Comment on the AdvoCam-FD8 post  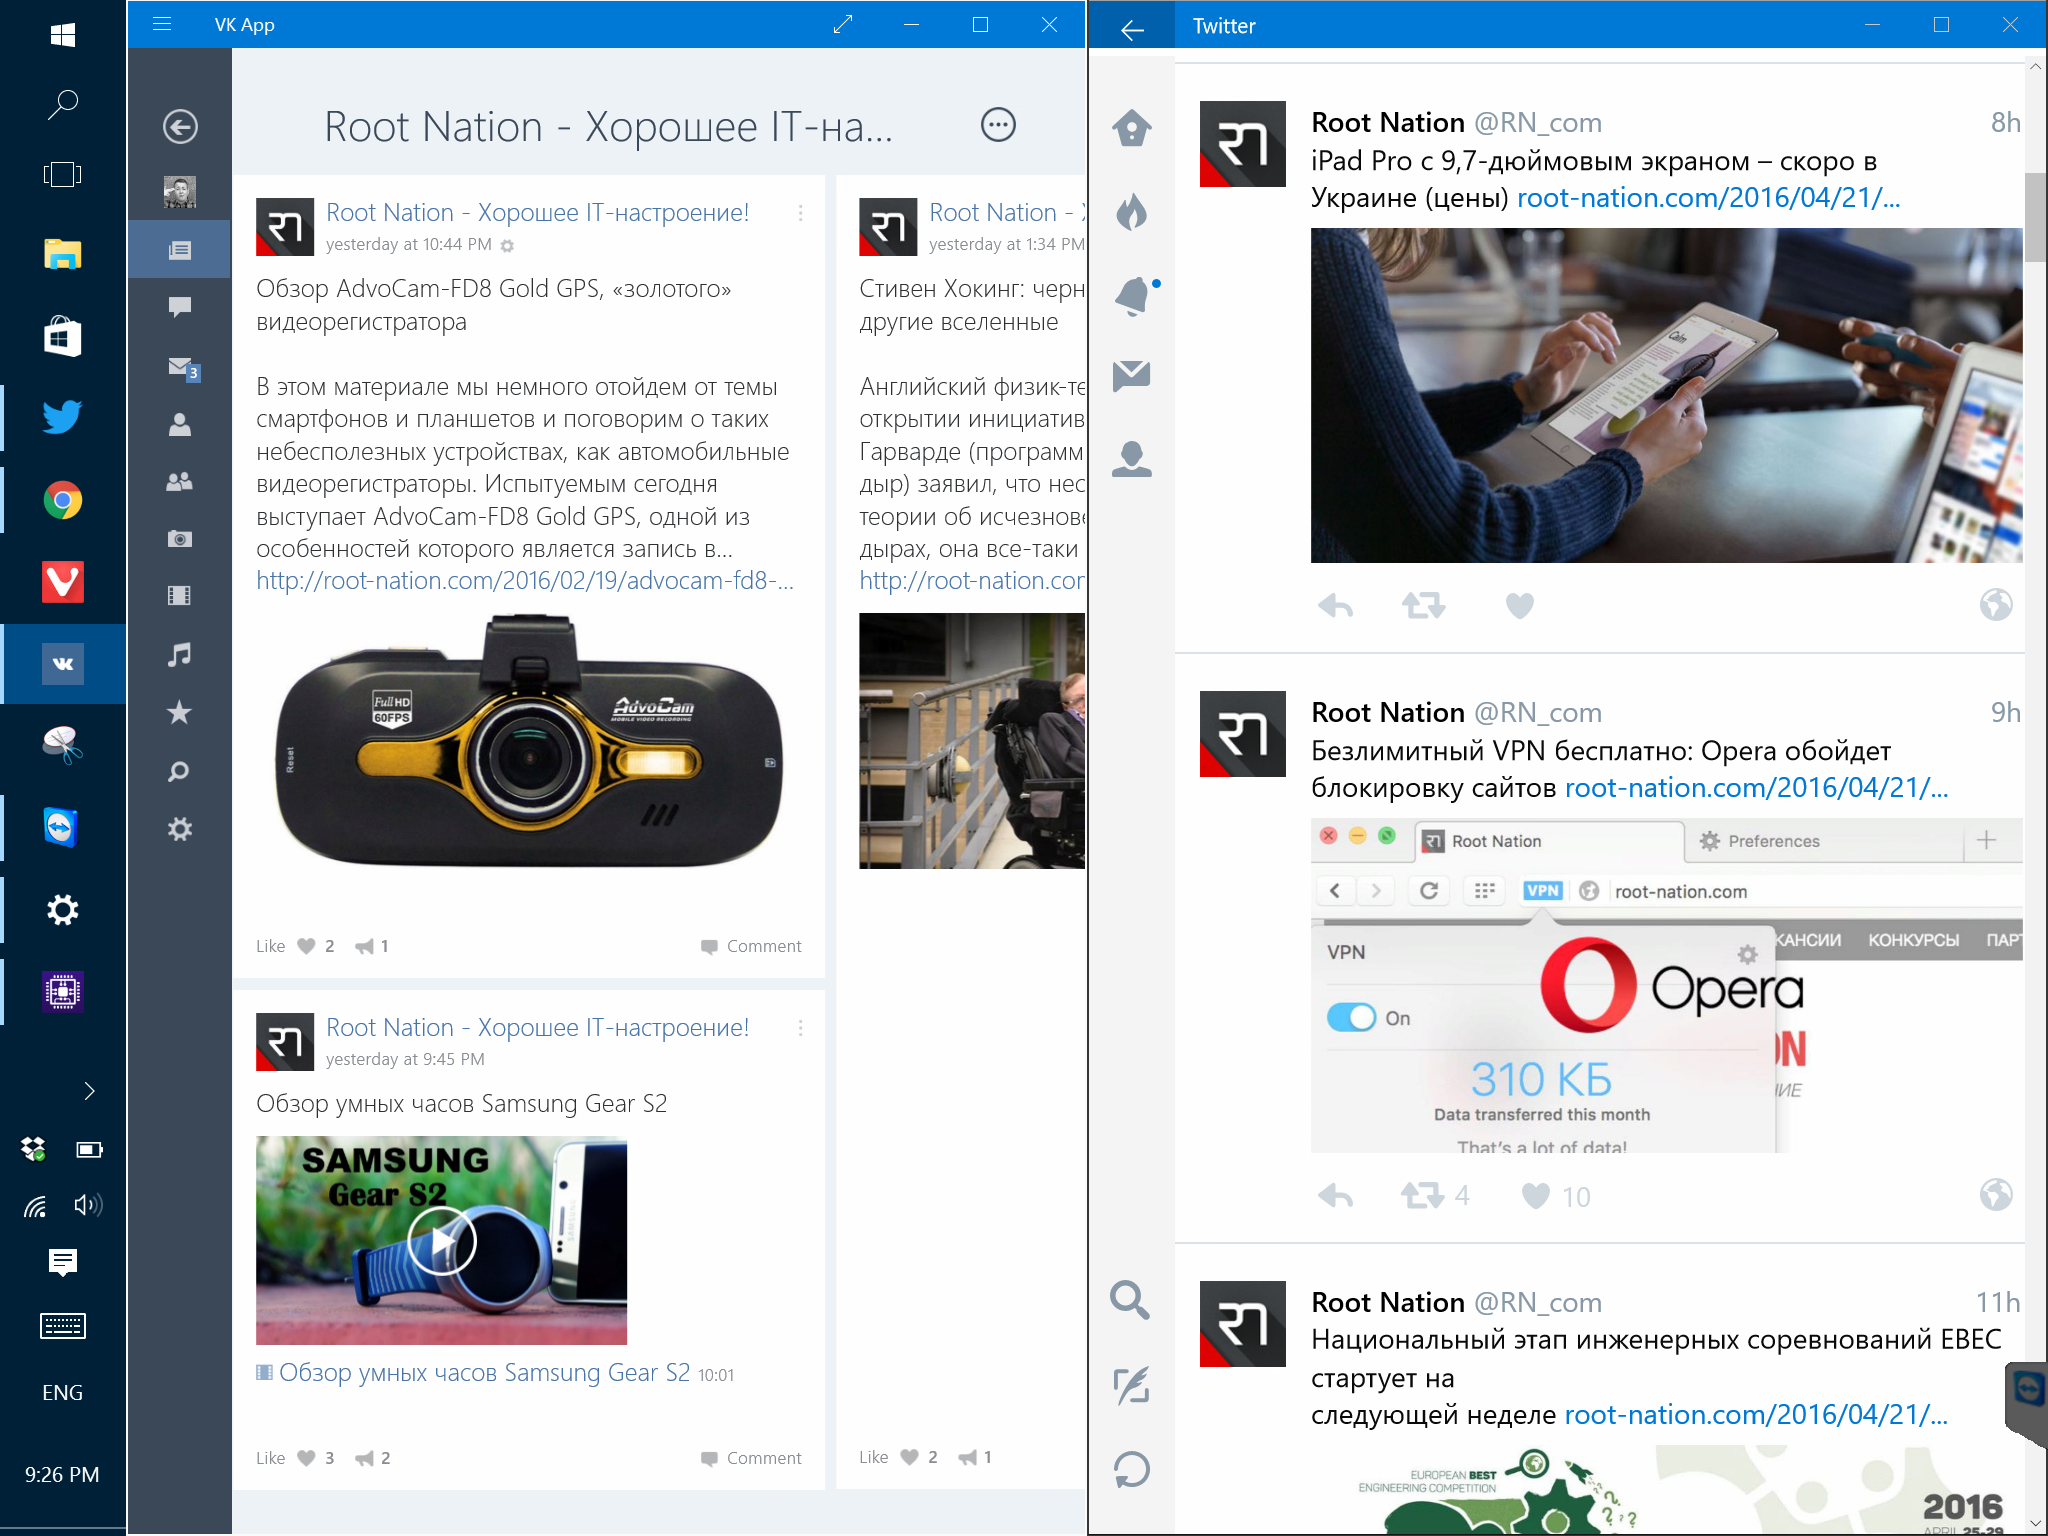pos(751,946)
